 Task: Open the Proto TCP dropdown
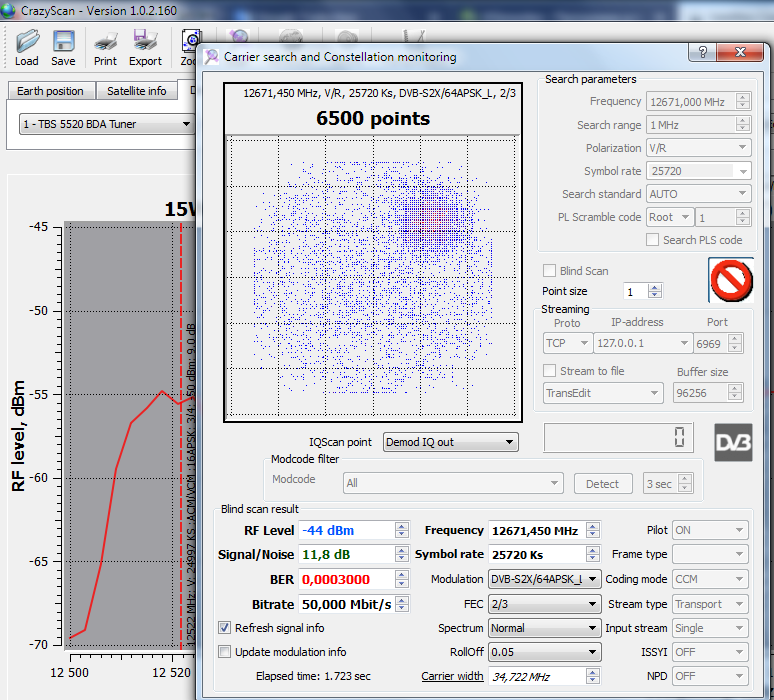pos(567,343)
